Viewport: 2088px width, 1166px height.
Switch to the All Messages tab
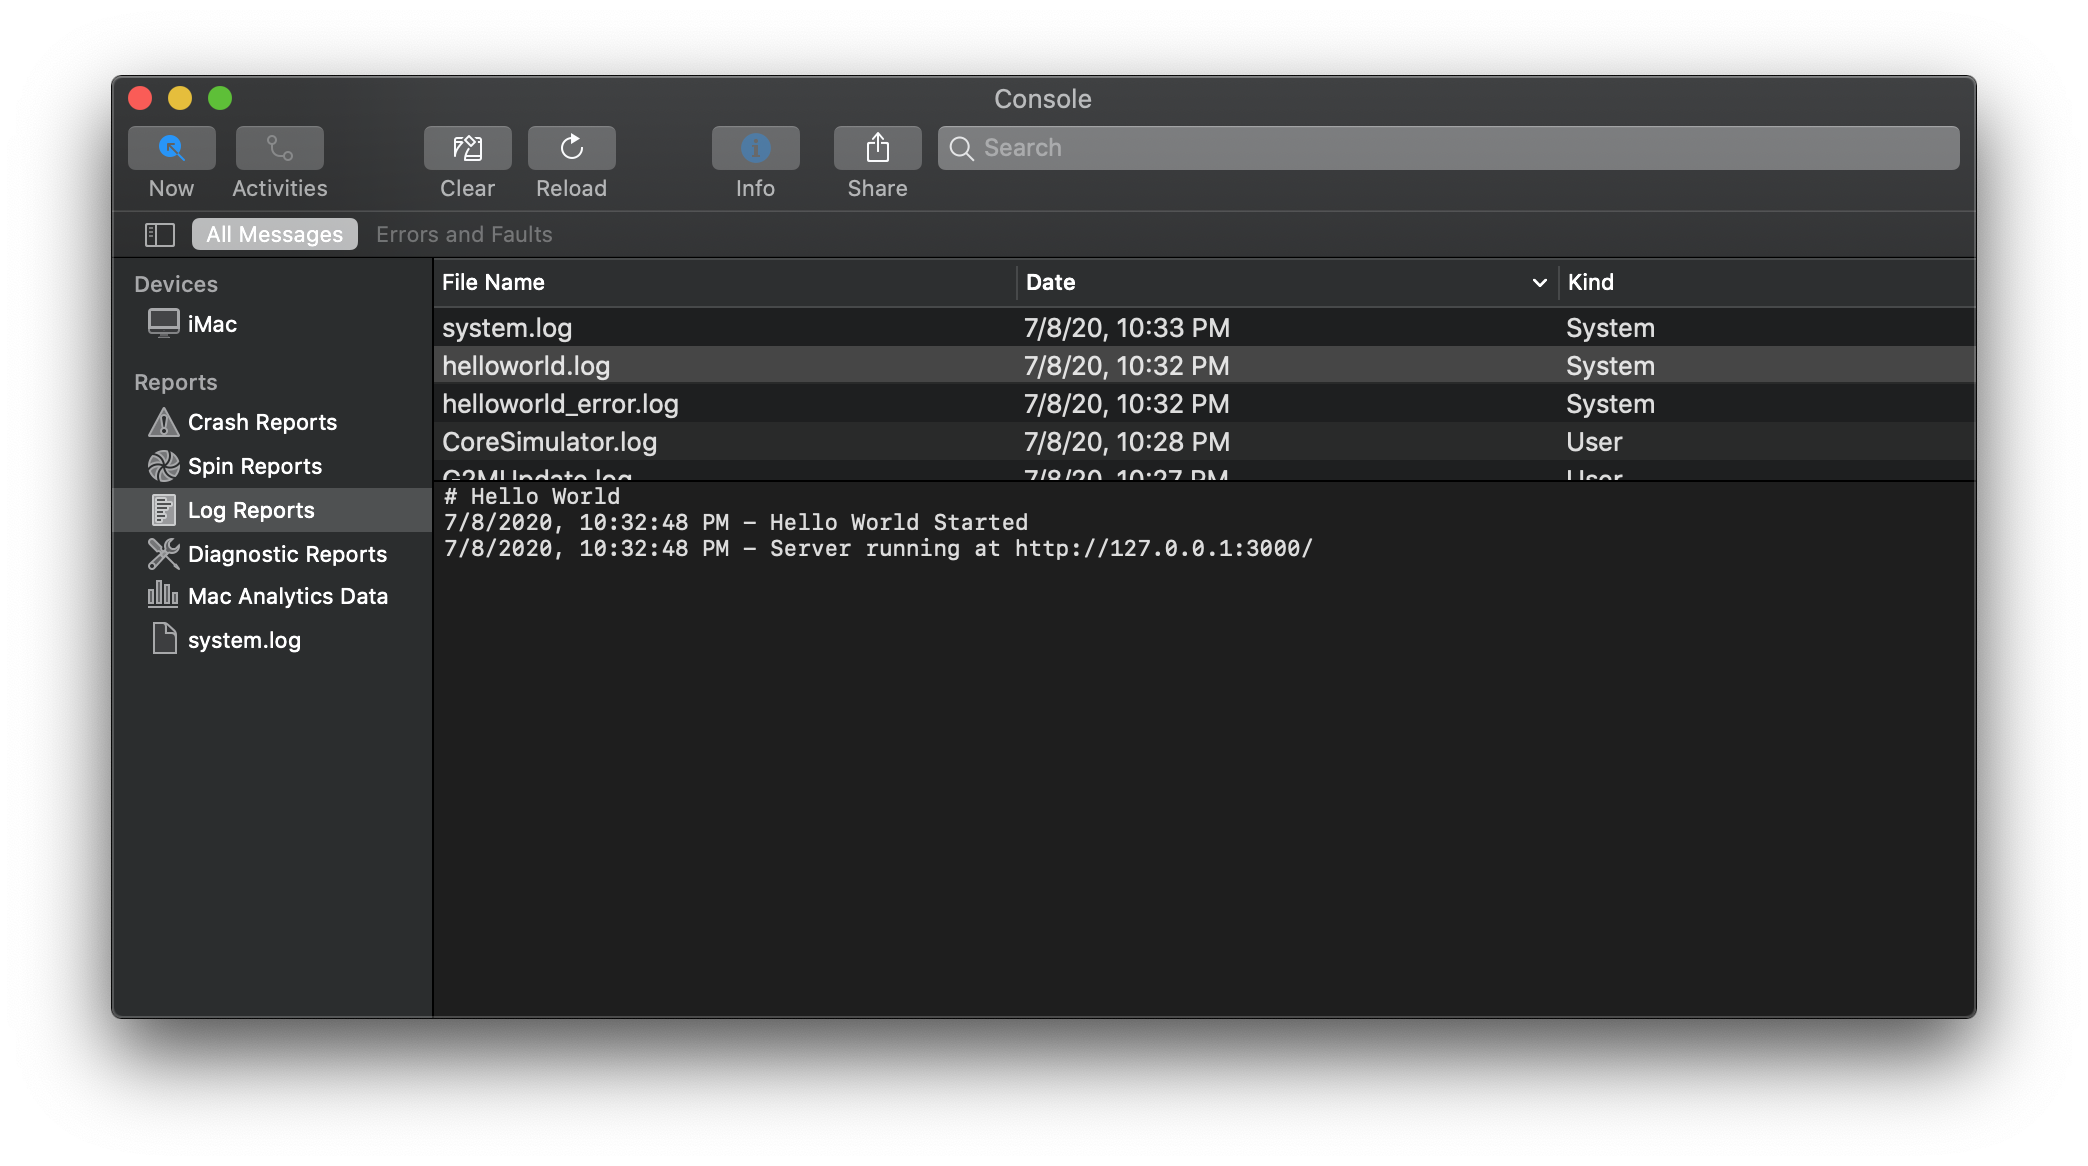pos(272,234)
